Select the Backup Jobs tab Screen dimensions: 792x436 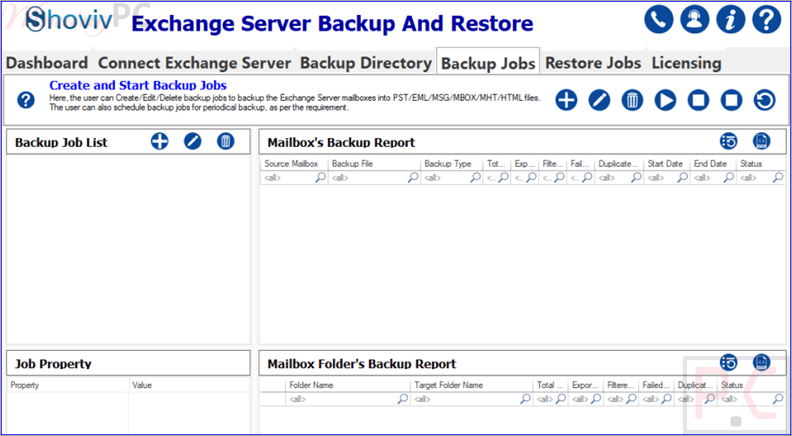(x=488, y=63)
